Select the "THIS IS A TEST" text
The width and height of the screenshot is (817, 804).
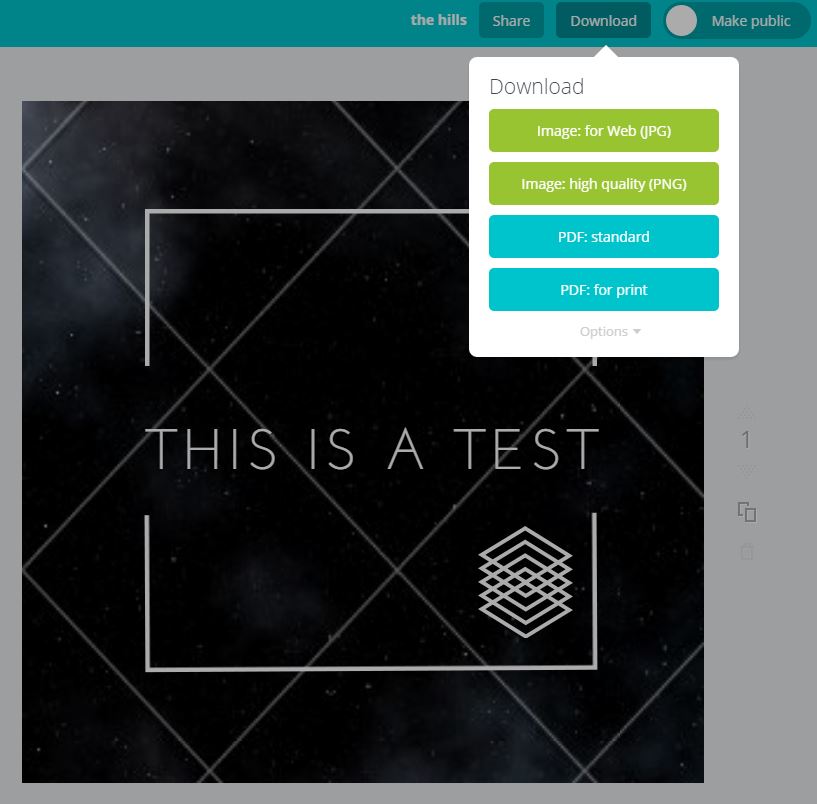372,450
